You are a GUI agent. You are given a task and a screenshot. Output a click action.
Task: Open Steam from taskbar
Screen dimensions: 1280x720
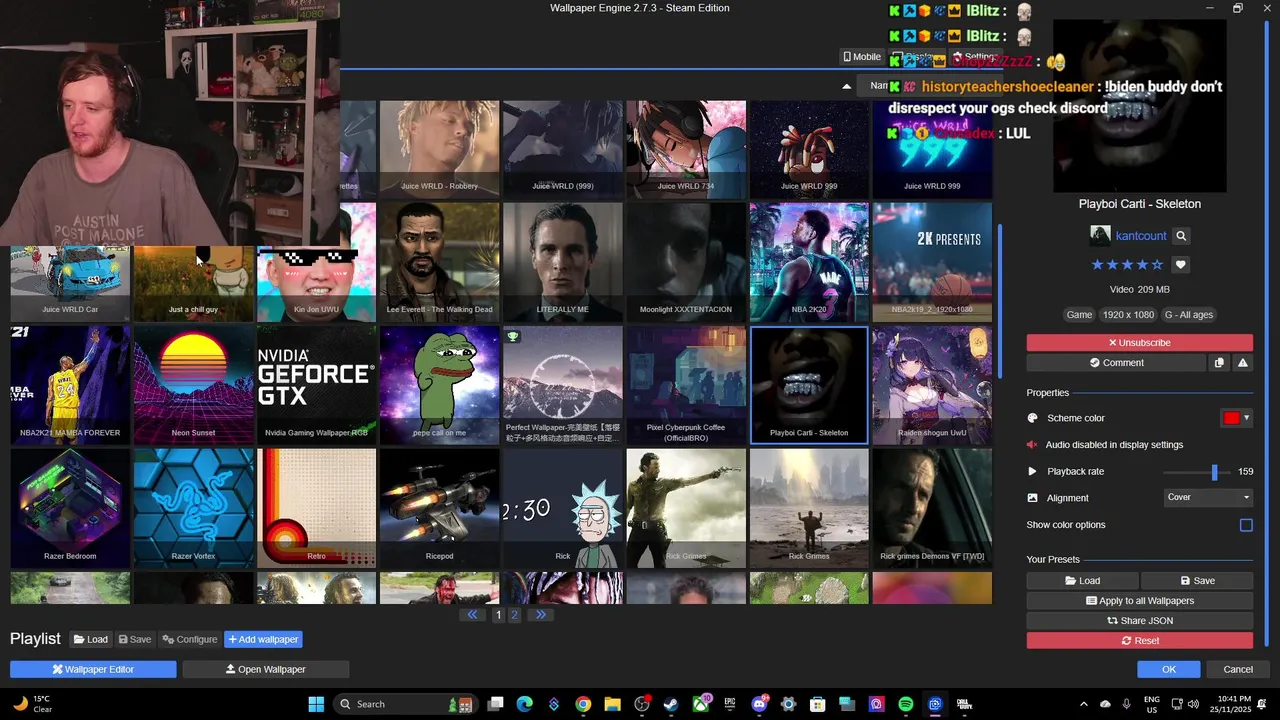coord(671,704)
